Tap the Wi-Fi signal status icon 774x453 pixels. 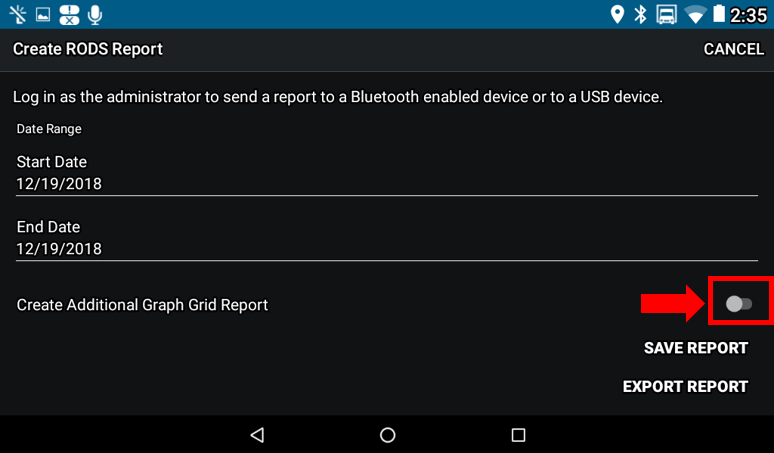[x=696, y=15]
